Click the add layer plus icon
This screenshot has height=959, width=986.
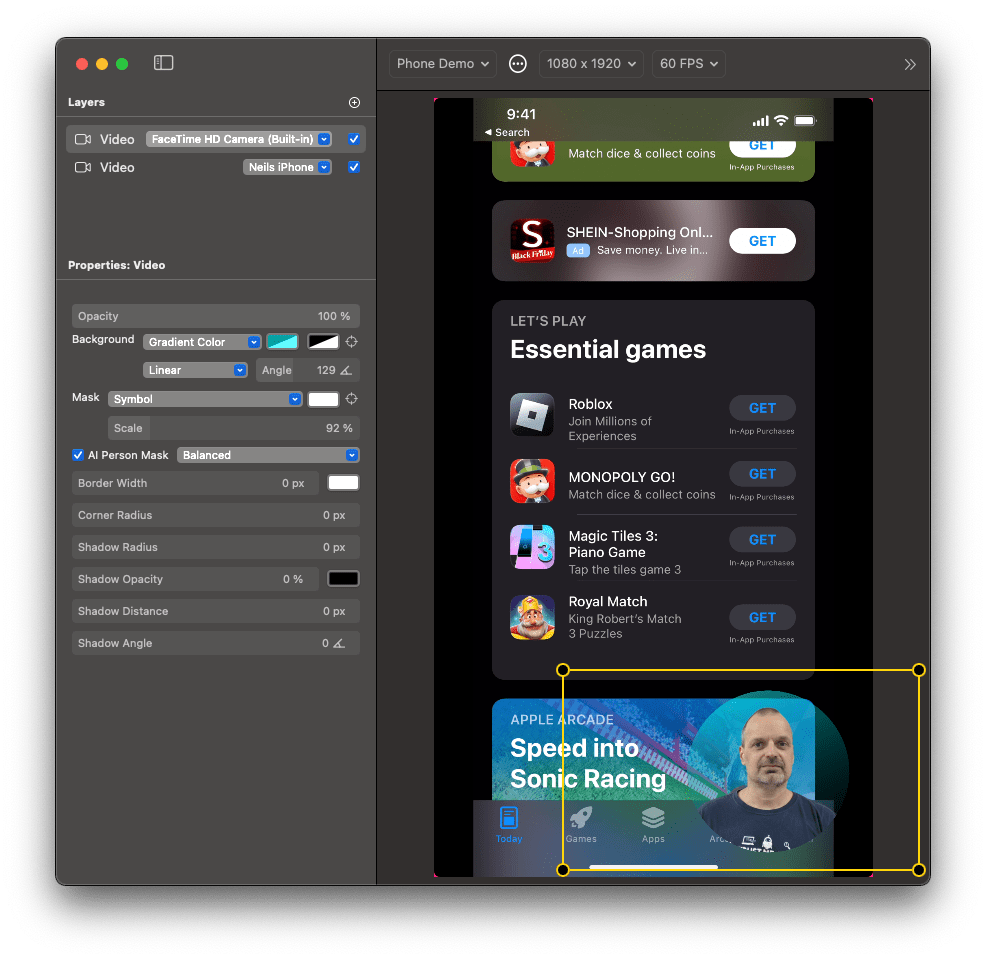[354, 103]
